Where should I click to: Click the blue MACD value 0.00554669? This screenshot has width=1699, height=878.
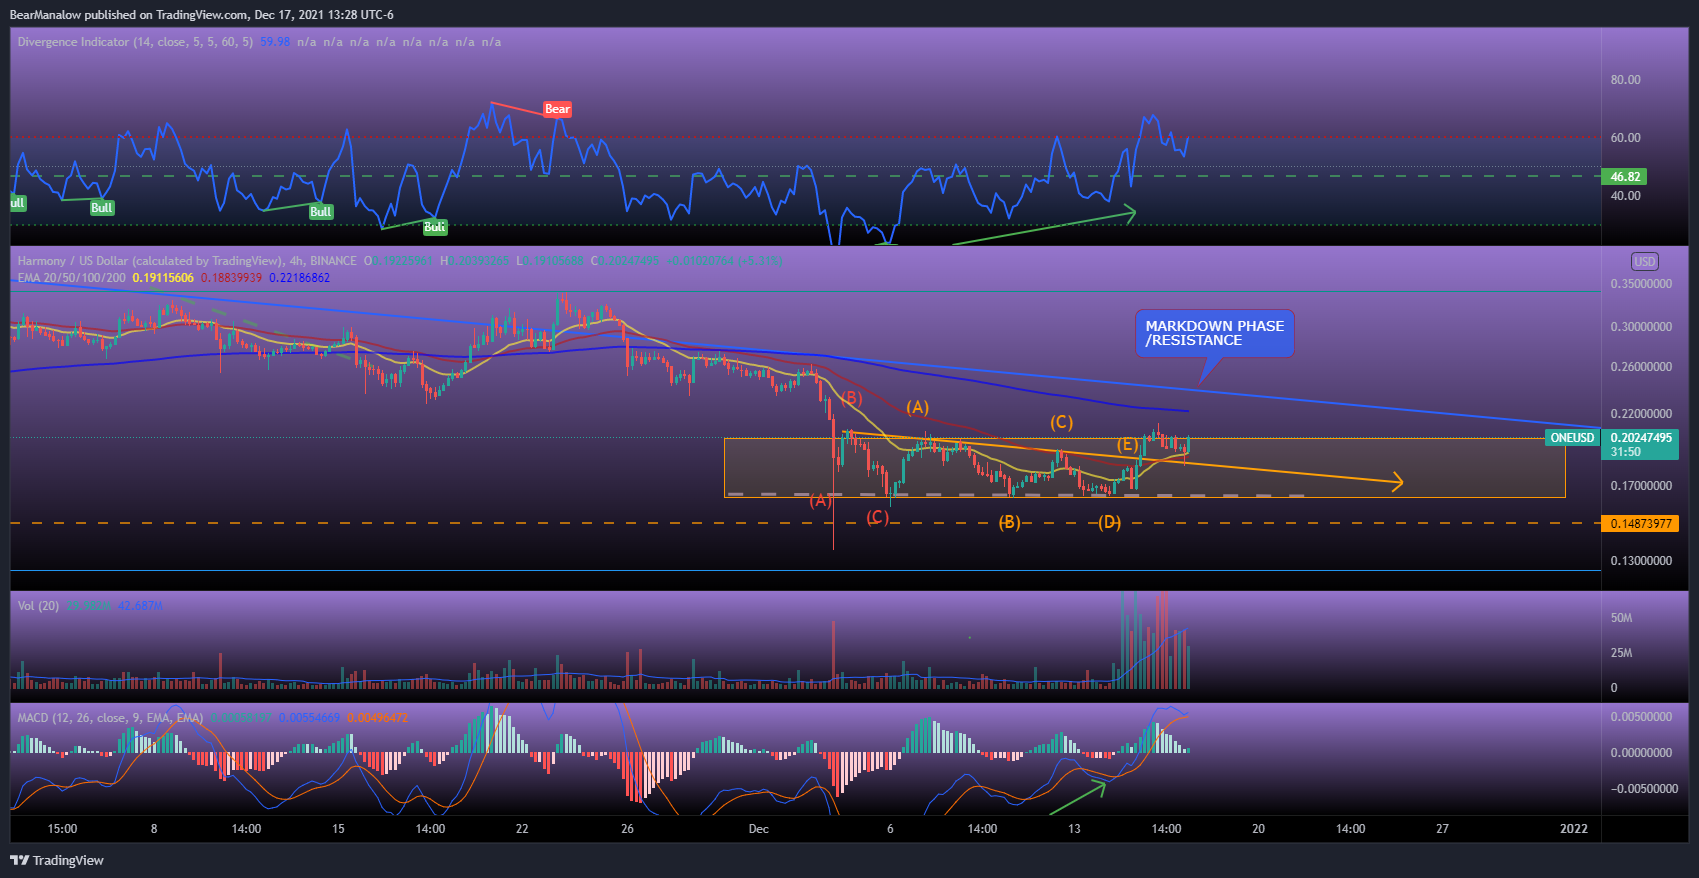pos(310,718)
